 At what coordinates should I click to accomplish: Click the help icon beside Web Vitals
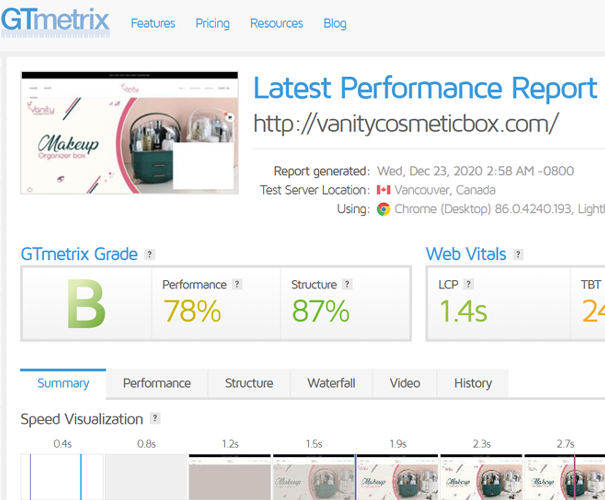(518, 254)
